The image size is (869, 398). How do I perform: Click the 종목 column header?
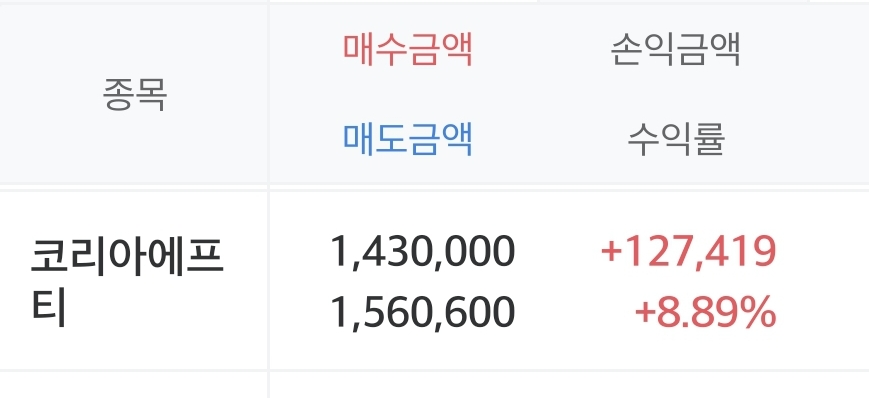(134, 95)
